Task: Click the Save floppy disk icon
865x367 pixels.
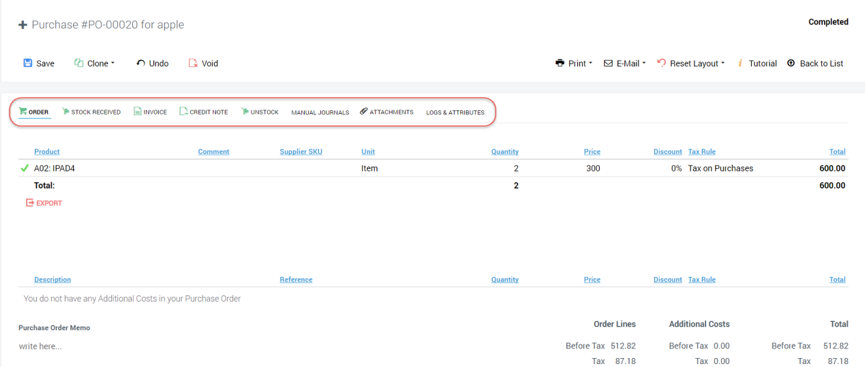Action: pyautogui.click(x=28, y=63)
